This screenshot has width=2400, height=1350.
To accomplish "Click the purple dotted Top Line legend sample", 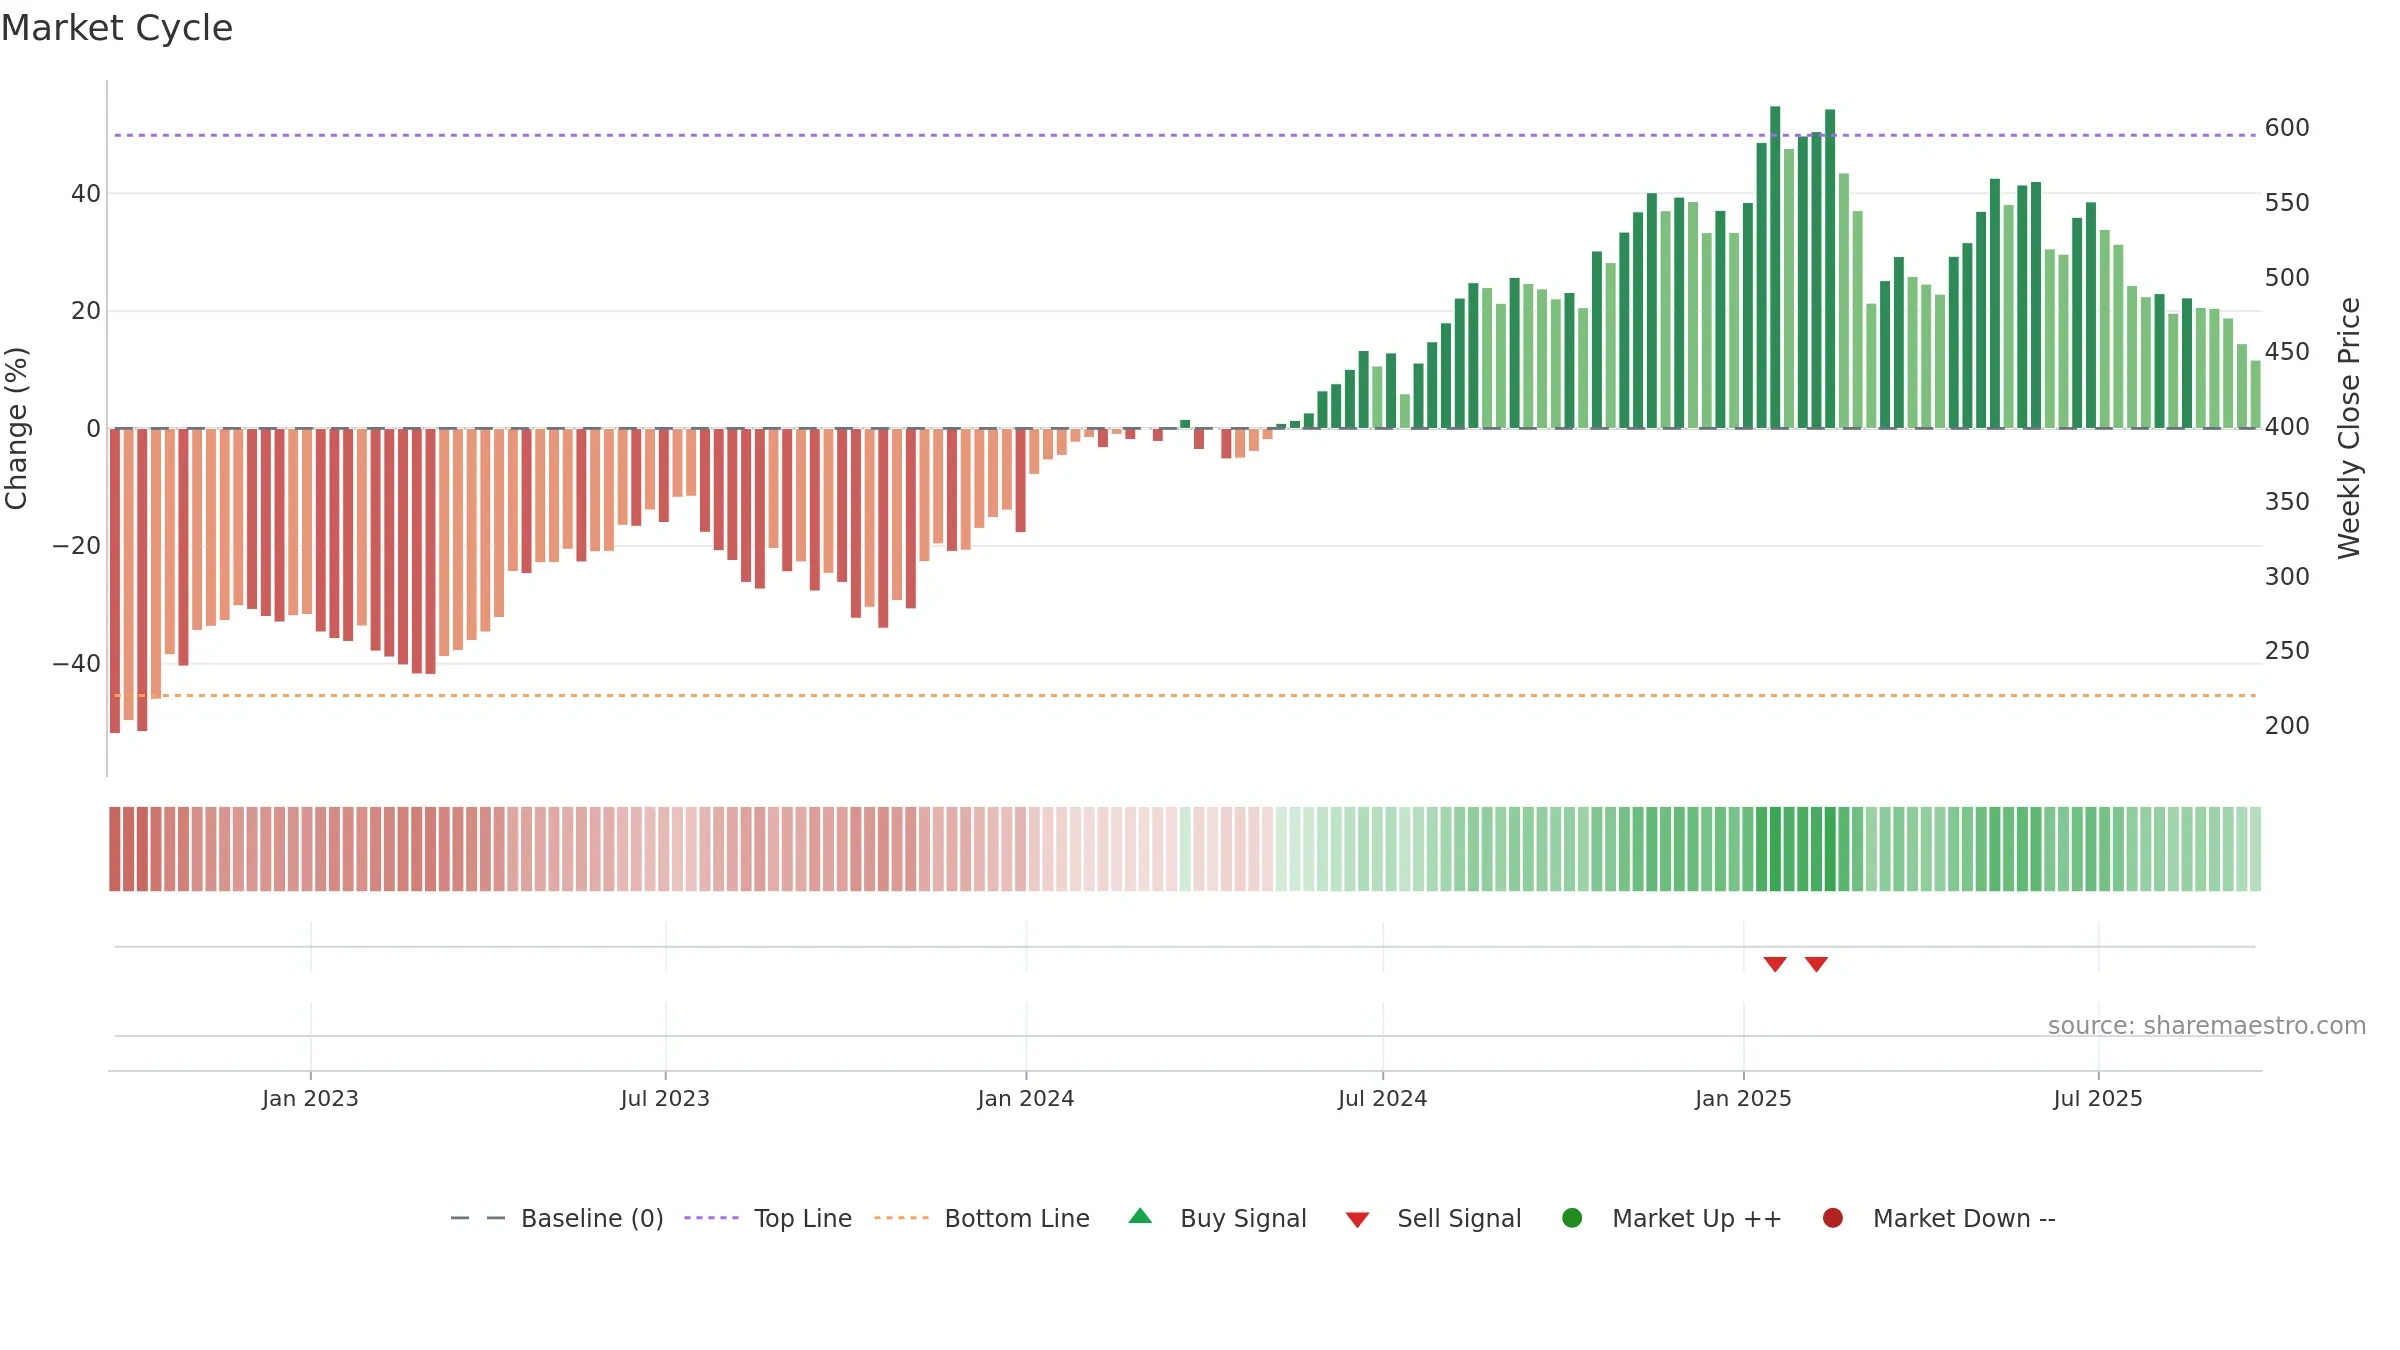I will [x=711, y=1218].
